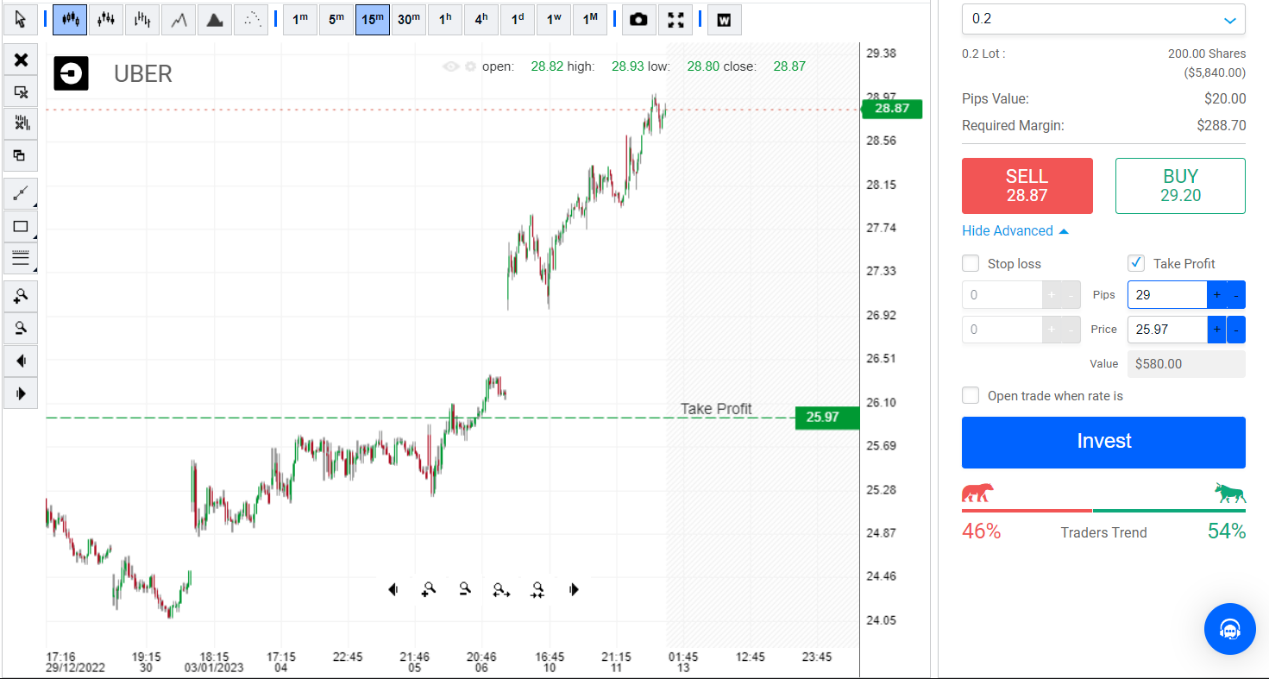Click the 200.00 Shares text
Screen dimensions: 1269x679
tap(1207, 54)
